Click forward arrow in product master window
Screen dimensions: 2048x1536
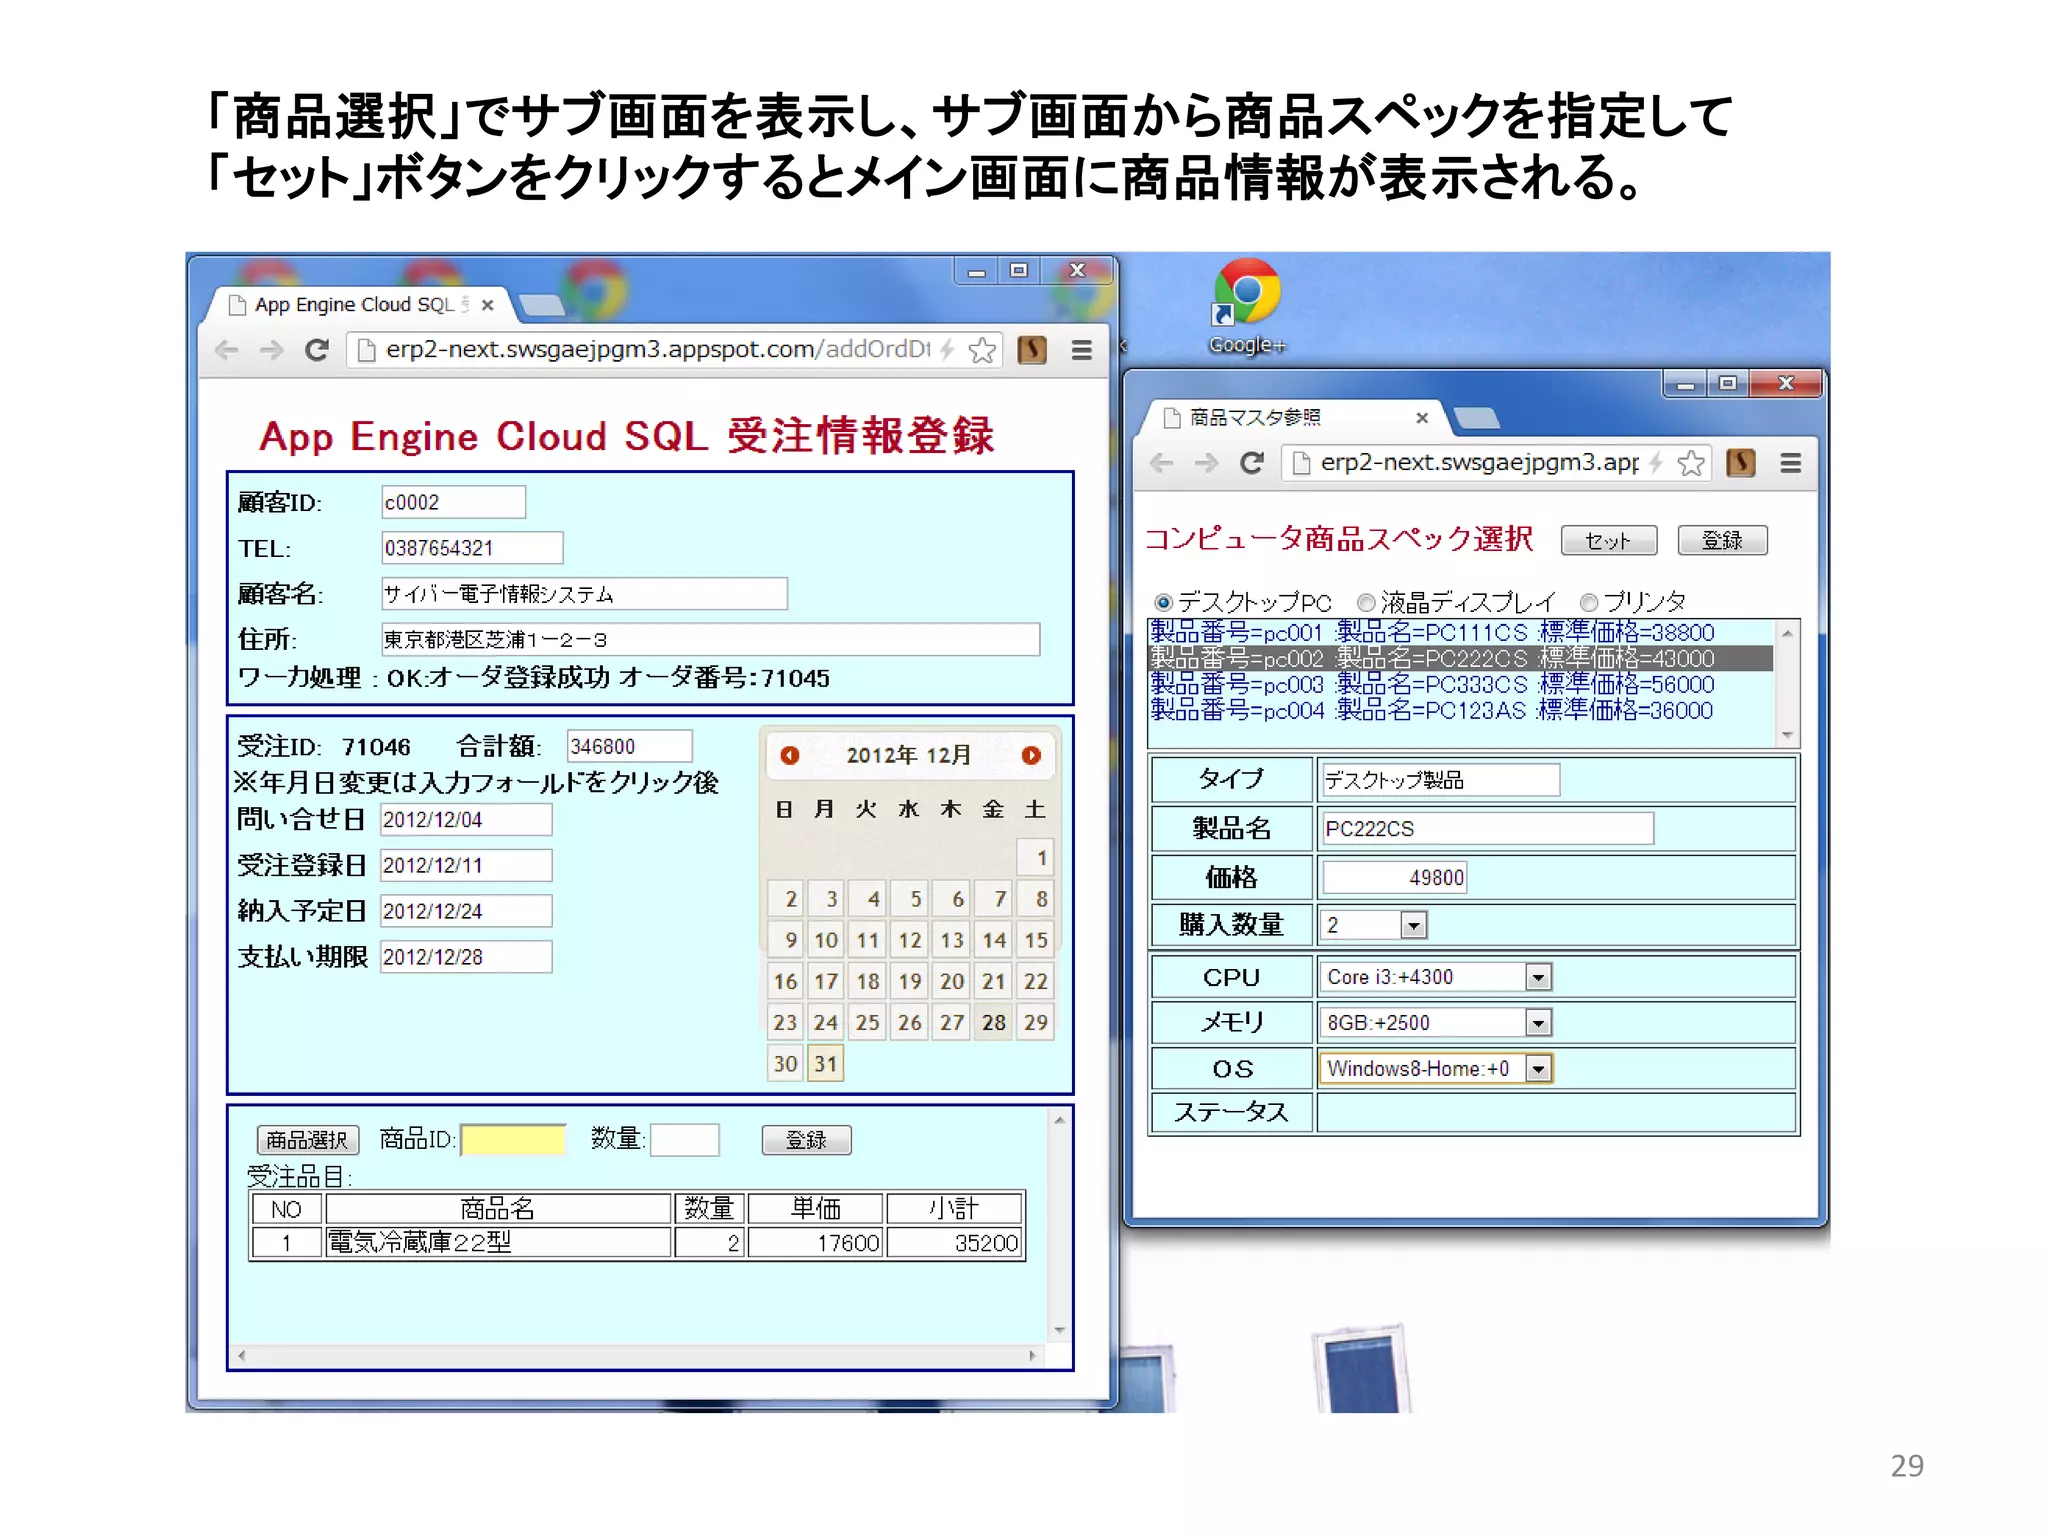[1206, 463]
